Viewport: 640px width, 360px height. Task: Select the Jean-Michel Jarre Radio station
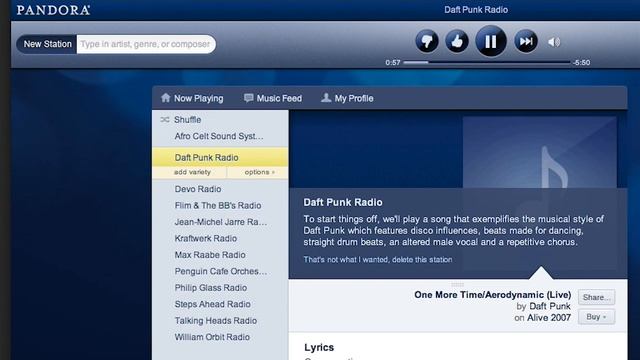(x=220, y=222)
